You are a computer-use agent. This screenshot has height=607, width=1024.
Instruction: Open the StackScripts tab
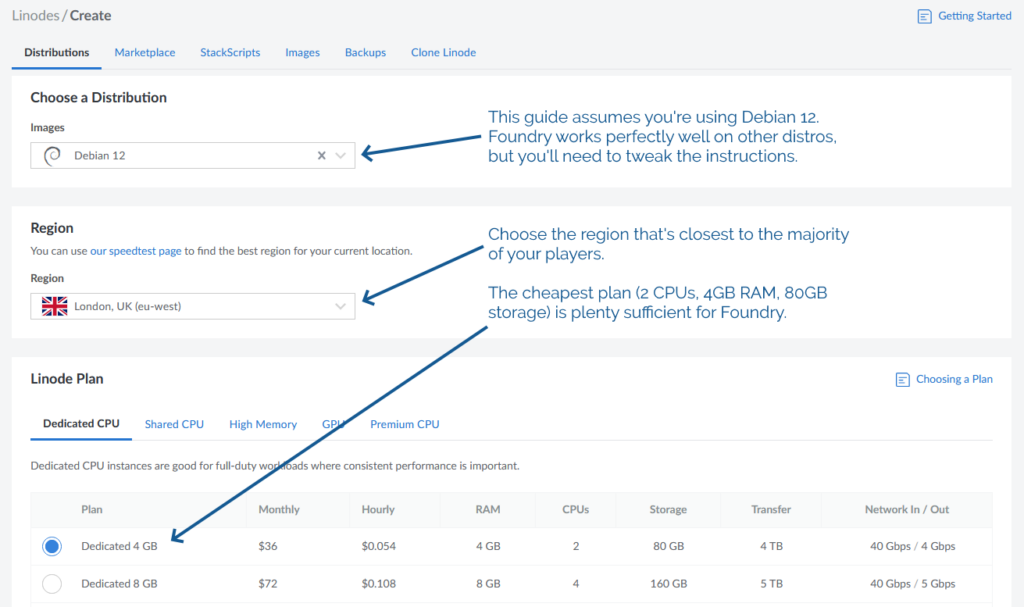(230, 52)
